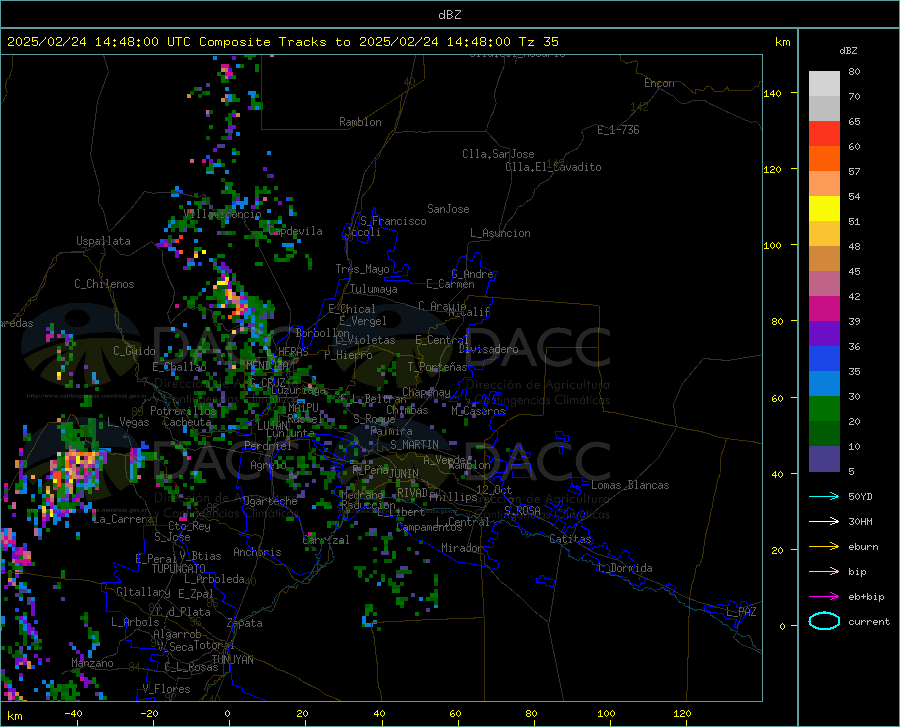The image size is (900, 727).
Task: Click the 'Villavicencio' map label
Action: (x=222, y=214)
